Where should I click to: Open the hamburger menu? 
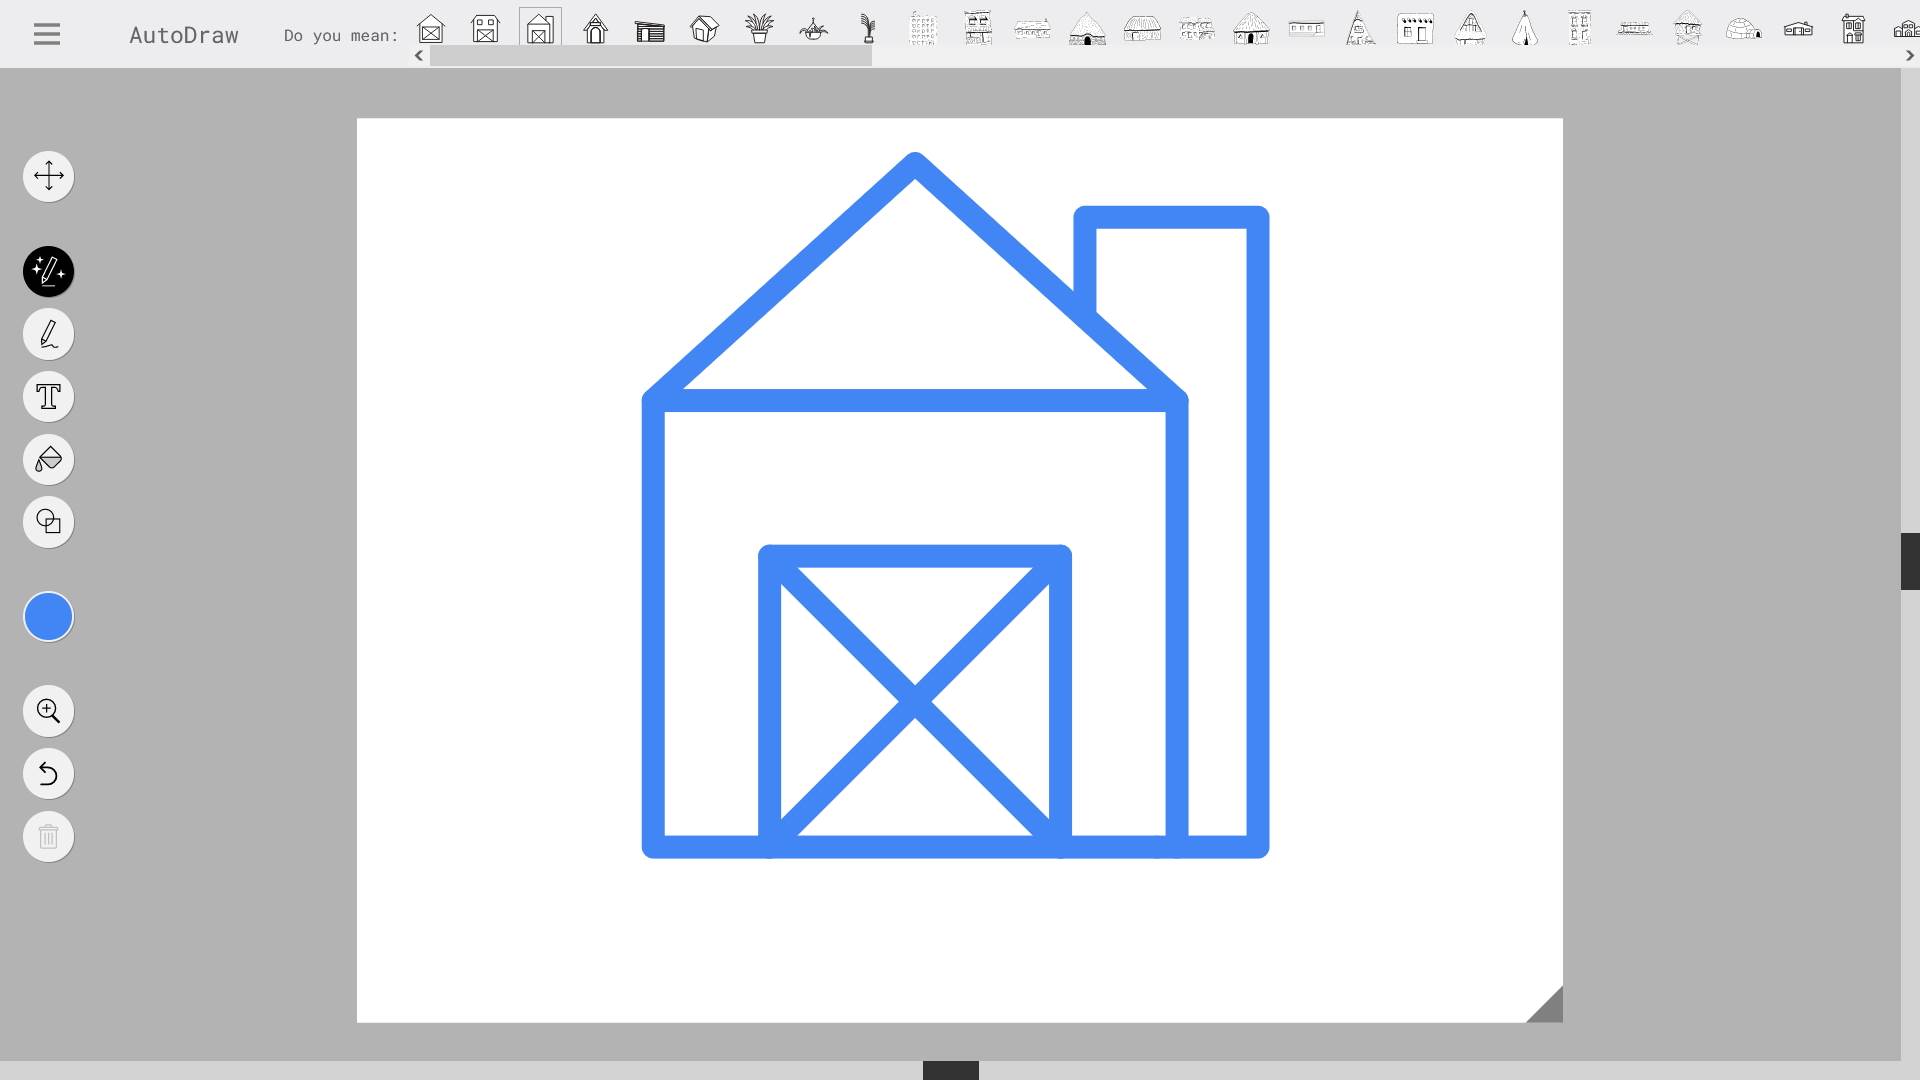point(45,33)
